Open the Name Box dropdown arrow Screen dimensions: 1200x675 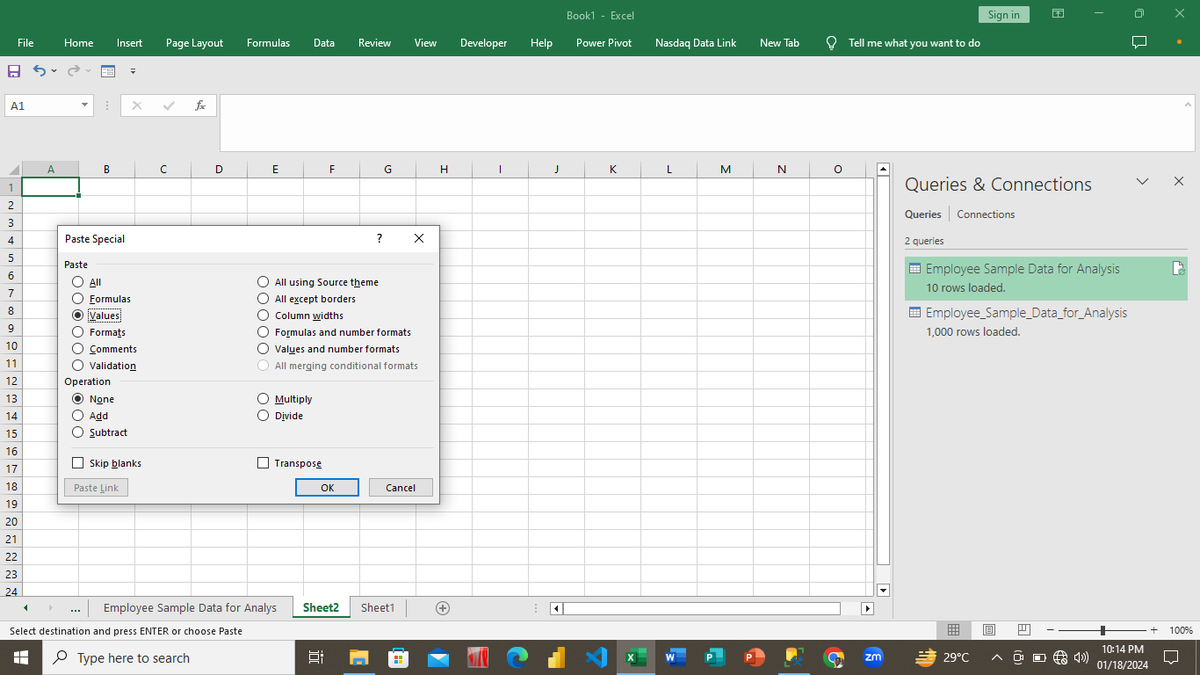point(86,105)
